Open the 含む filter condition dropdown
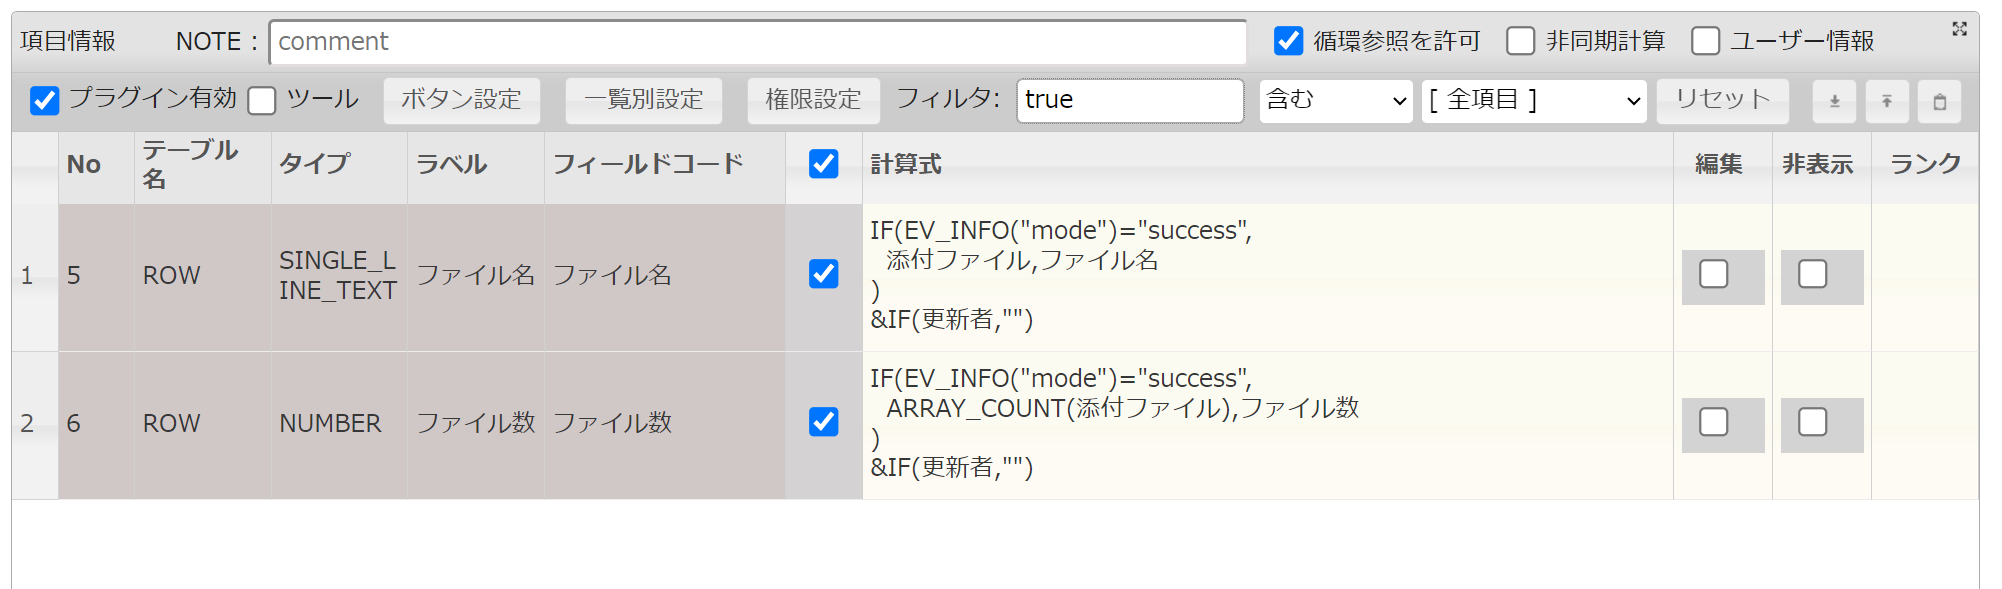2002x589 pixels. pos(1335,101)
